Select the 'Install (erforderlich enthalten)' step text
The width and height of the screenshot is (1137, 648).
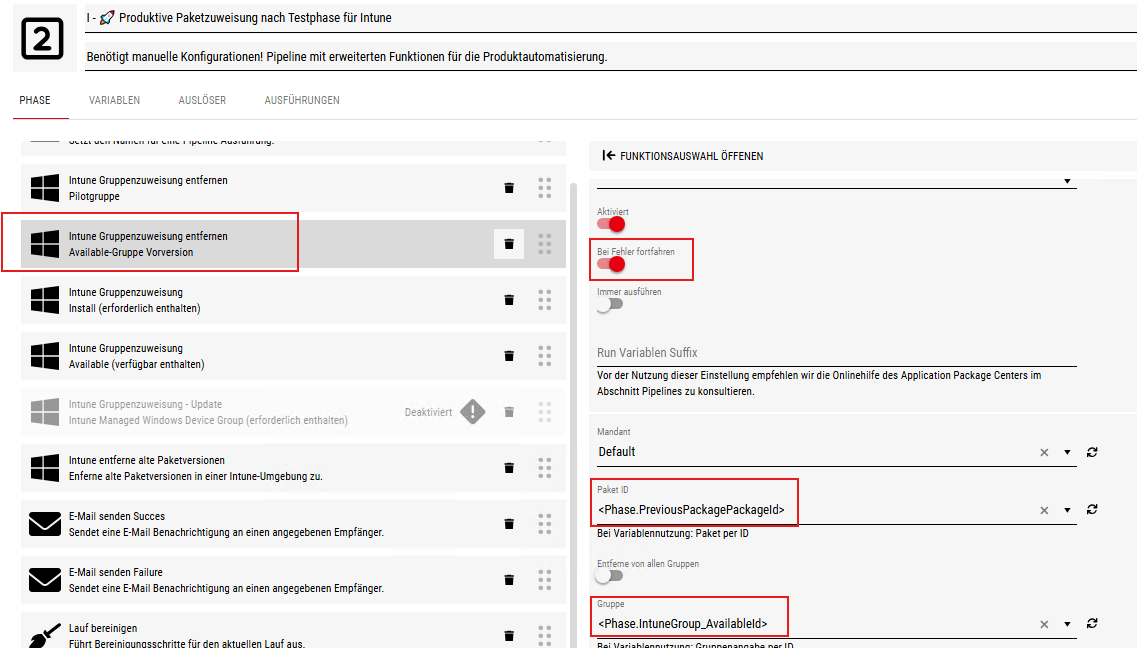pos(135,308)
